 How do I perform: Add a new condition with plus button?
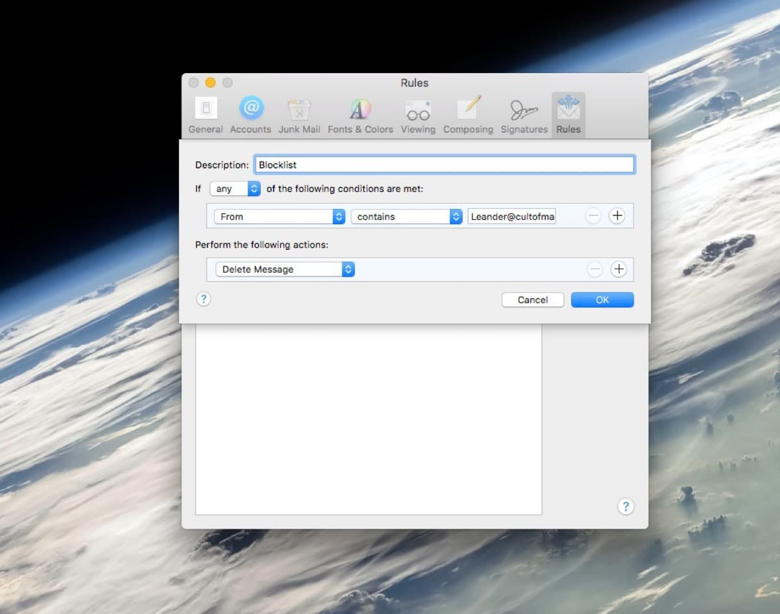(x=617, y=216)
